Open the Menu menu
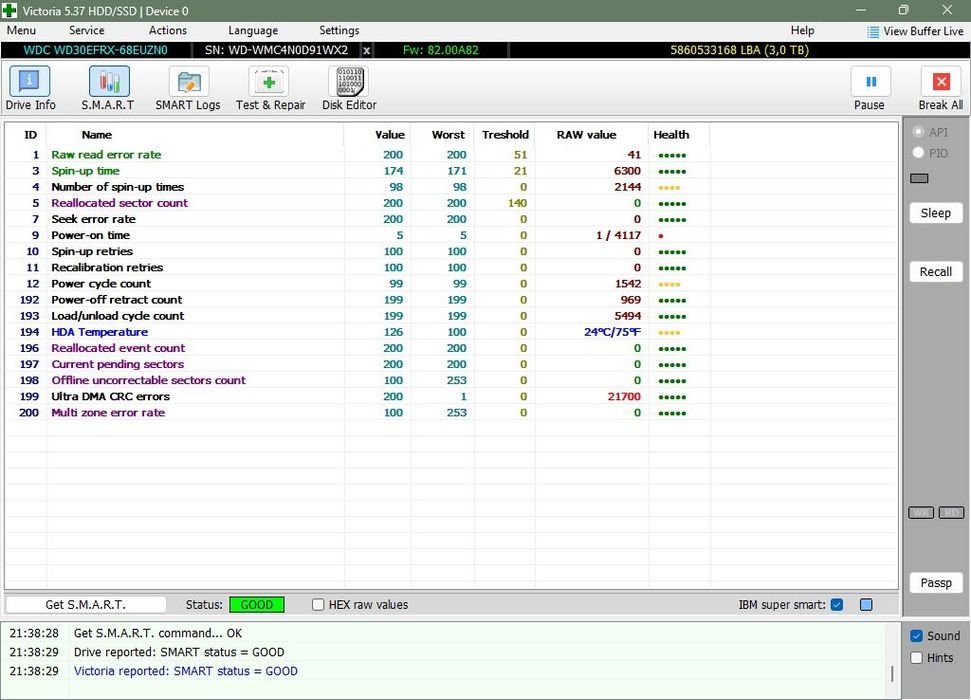The image size is (971, 700). pos(21,30)
